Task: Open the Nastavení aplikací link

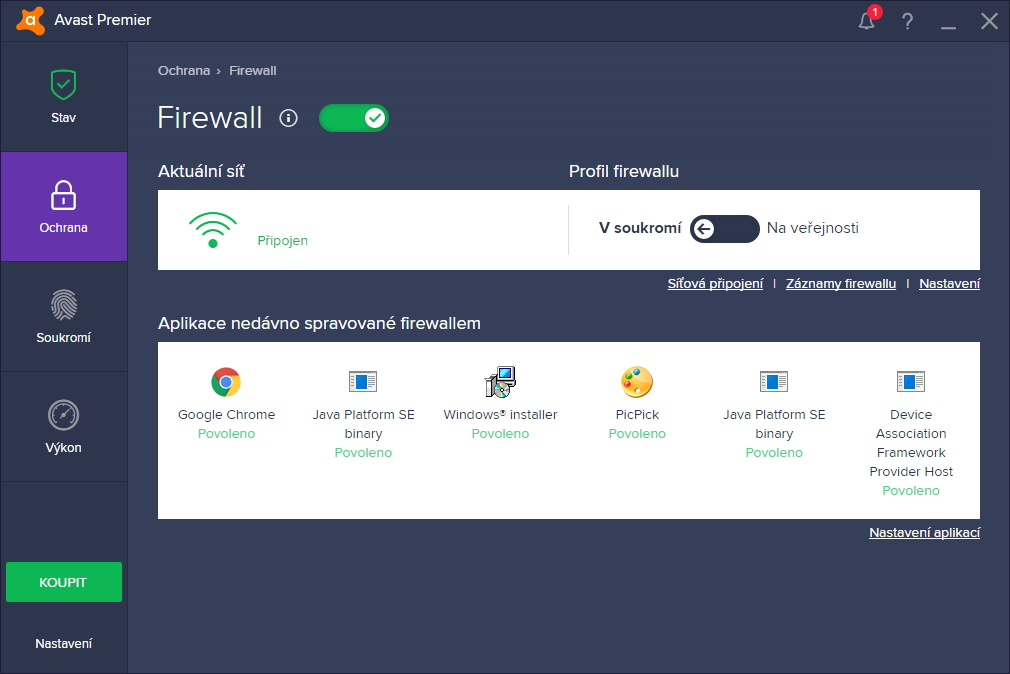Action: (924, 533)
